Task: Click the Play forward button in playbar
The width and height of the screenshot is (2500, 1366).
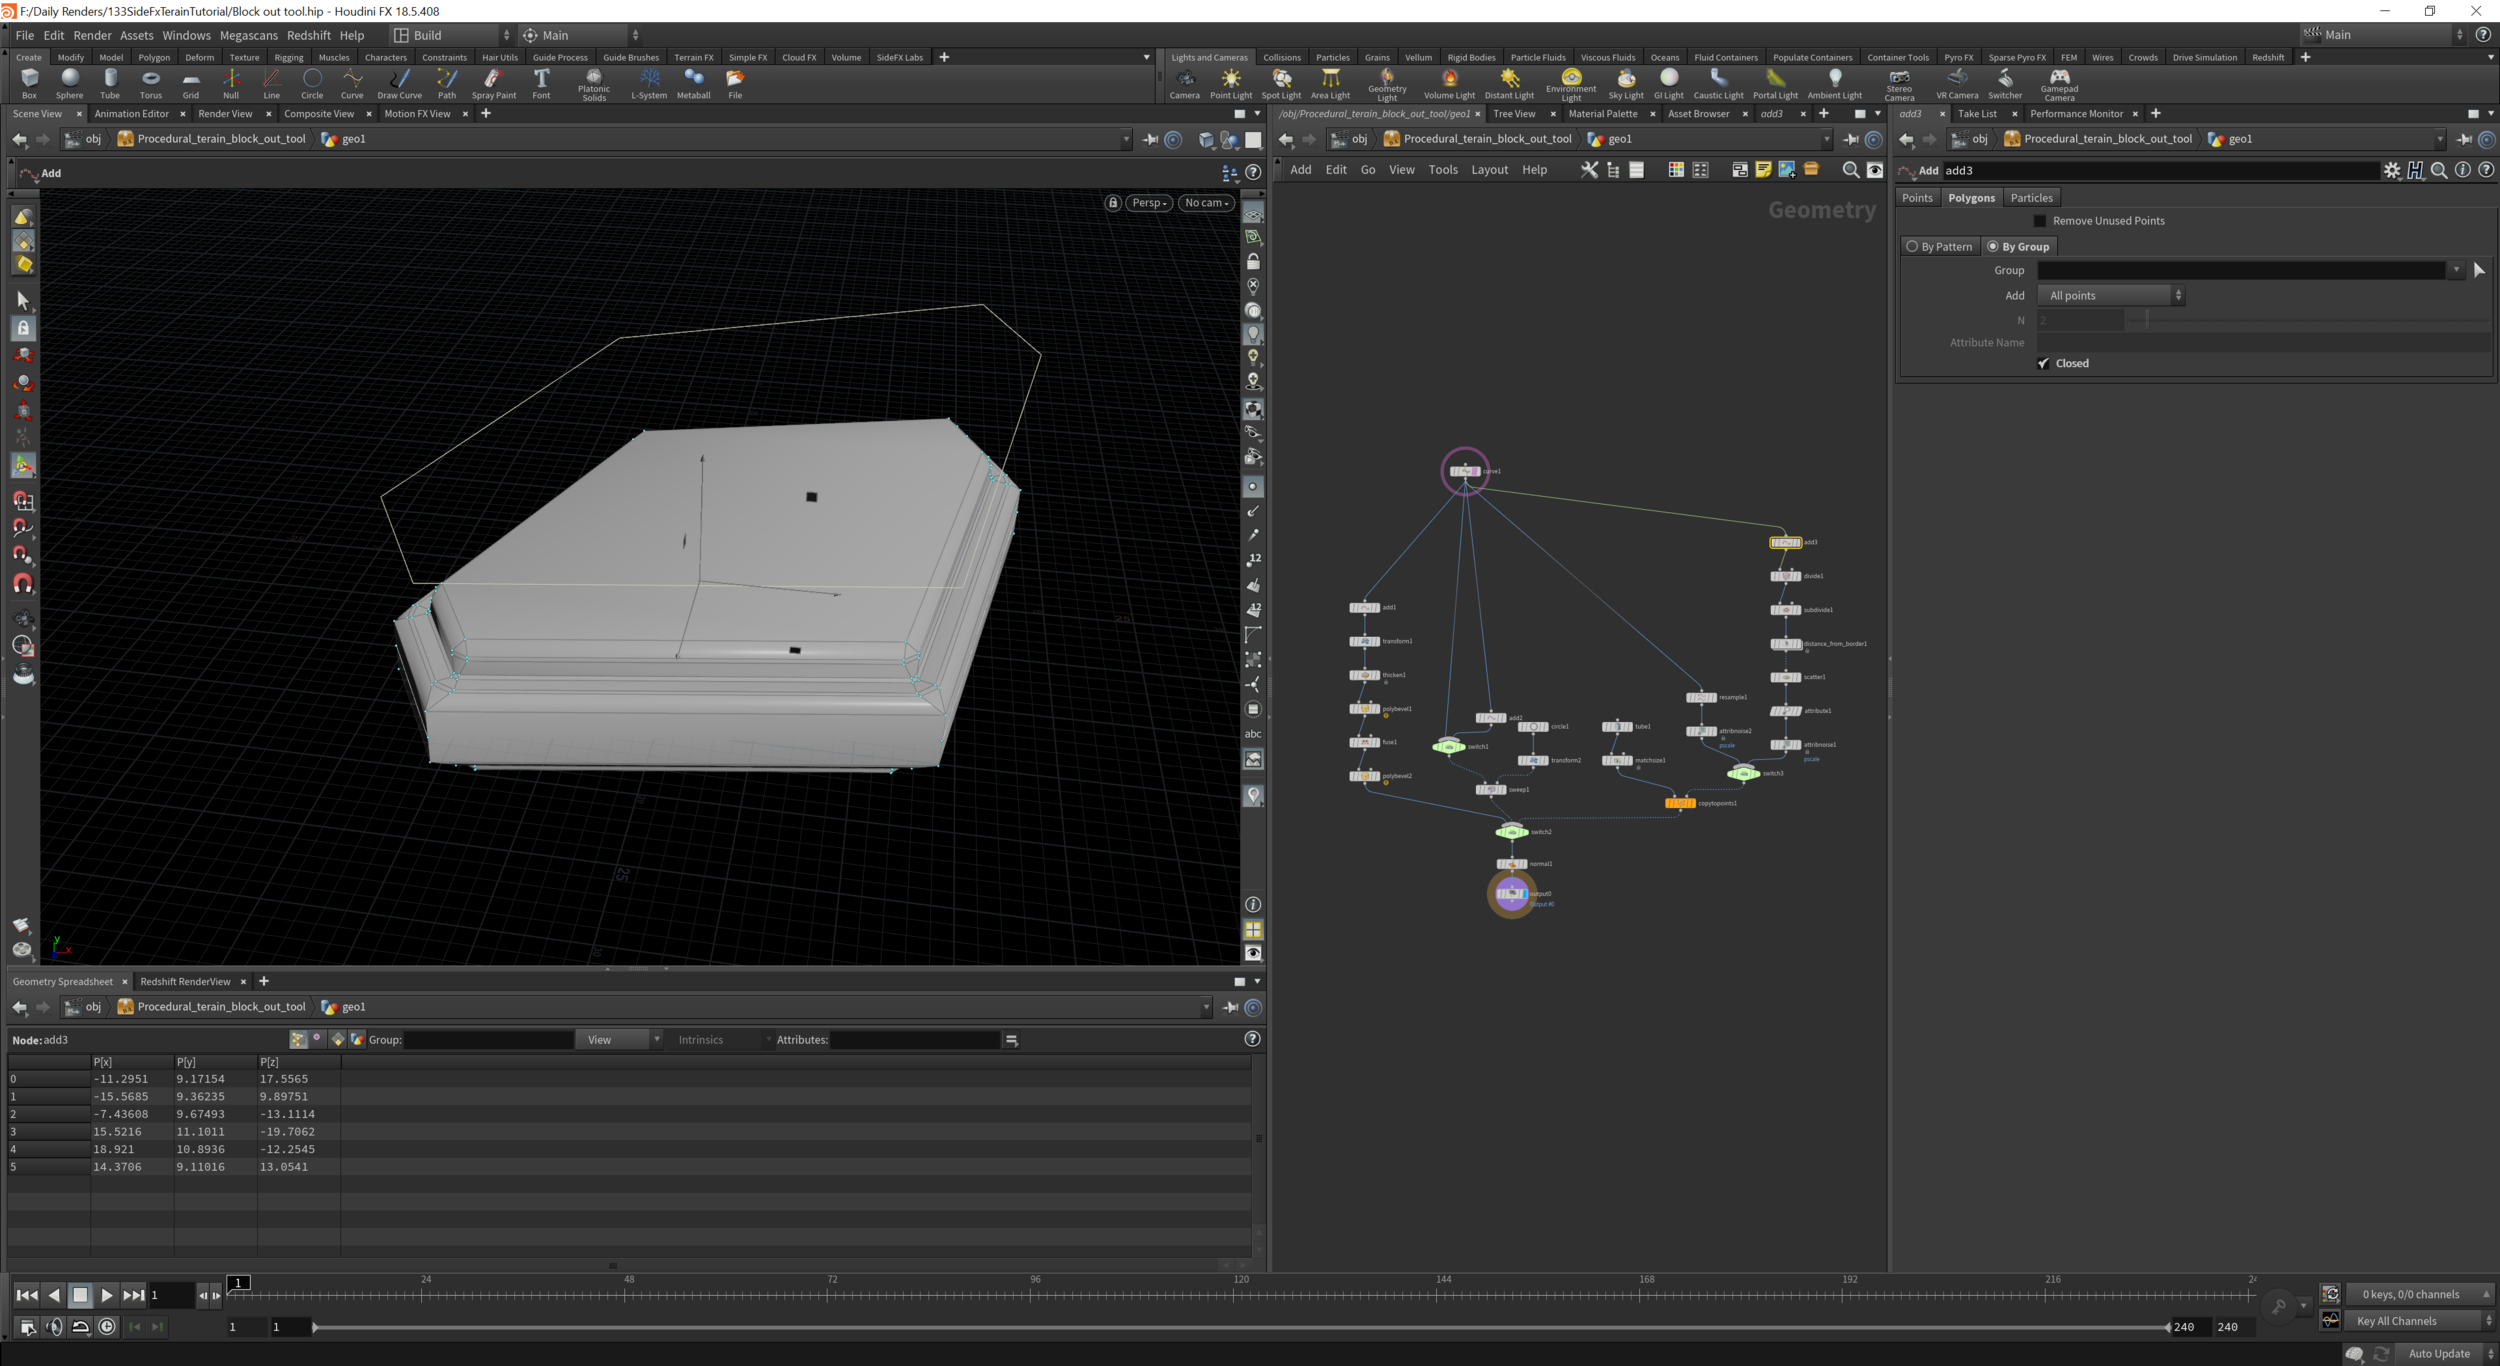Action: click(x=107, y=1295)
